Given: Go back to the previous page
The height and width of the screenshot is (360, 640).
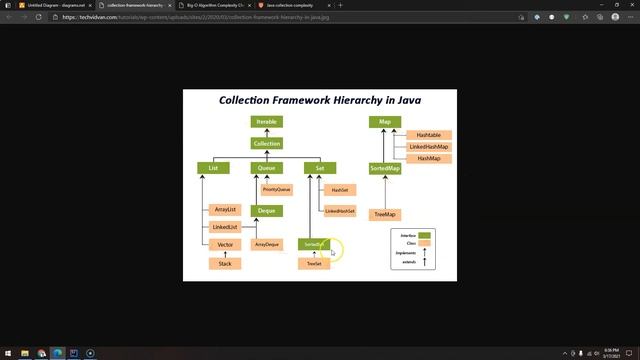Looking at the screenshot, I should pos(9,17).
